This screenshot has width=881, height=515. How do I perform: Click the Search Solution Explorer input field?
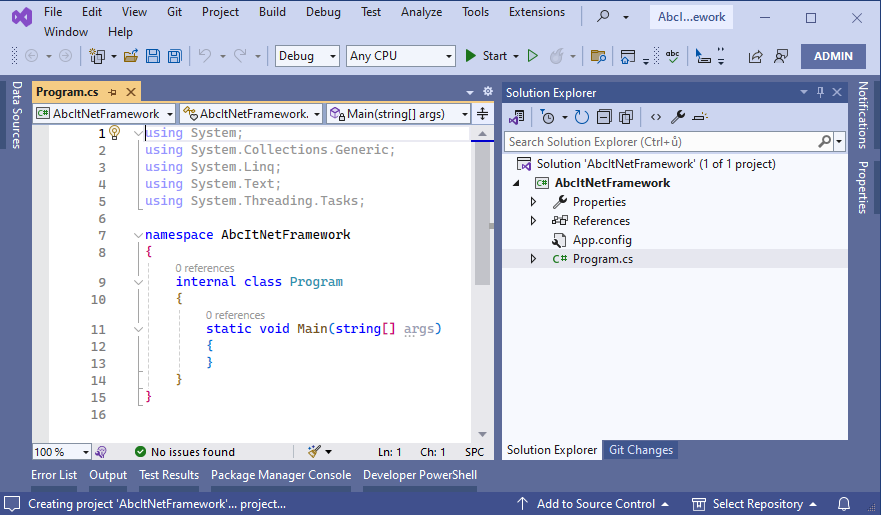pos(662,142)
